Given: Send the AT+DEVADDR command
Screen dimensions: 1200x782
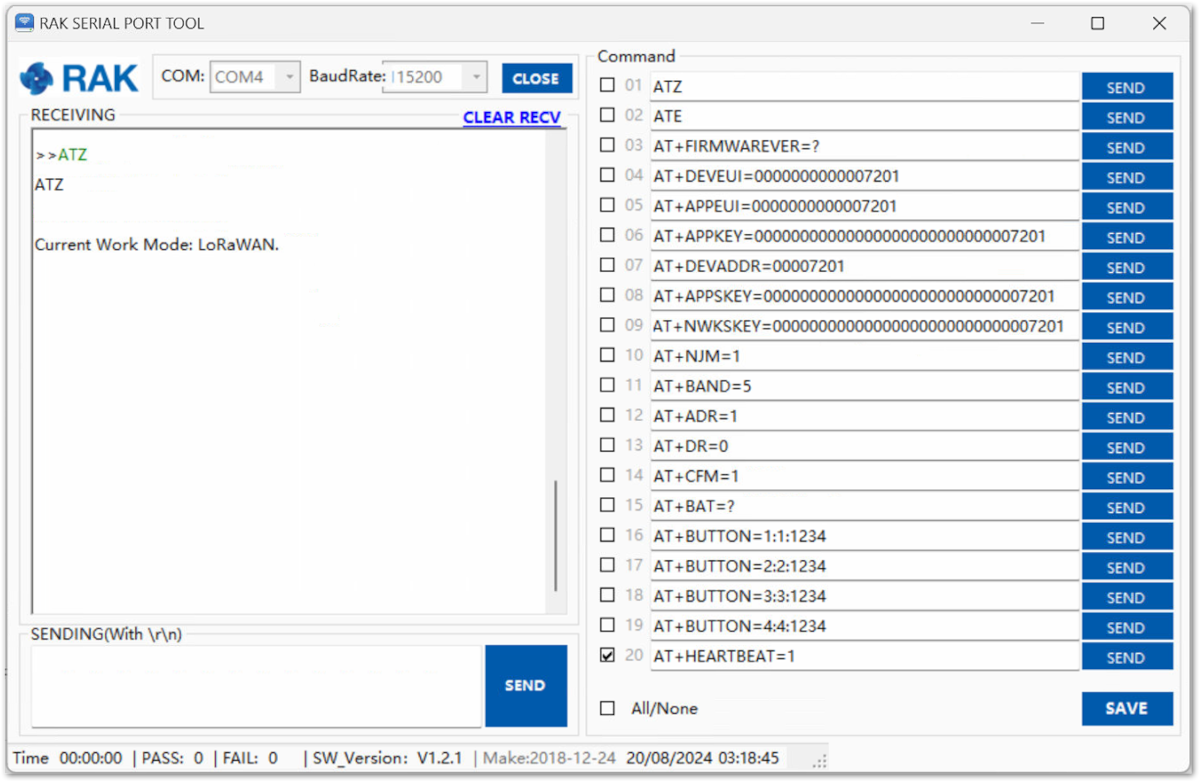Looking at the screenshot, I should pos(1127,267).
